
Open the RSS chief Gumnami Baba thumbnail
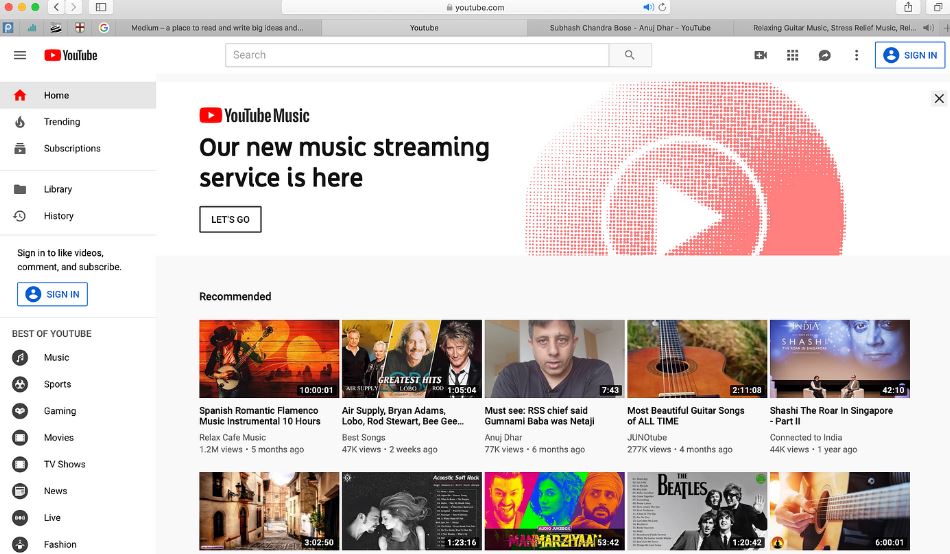click(554, 359)
